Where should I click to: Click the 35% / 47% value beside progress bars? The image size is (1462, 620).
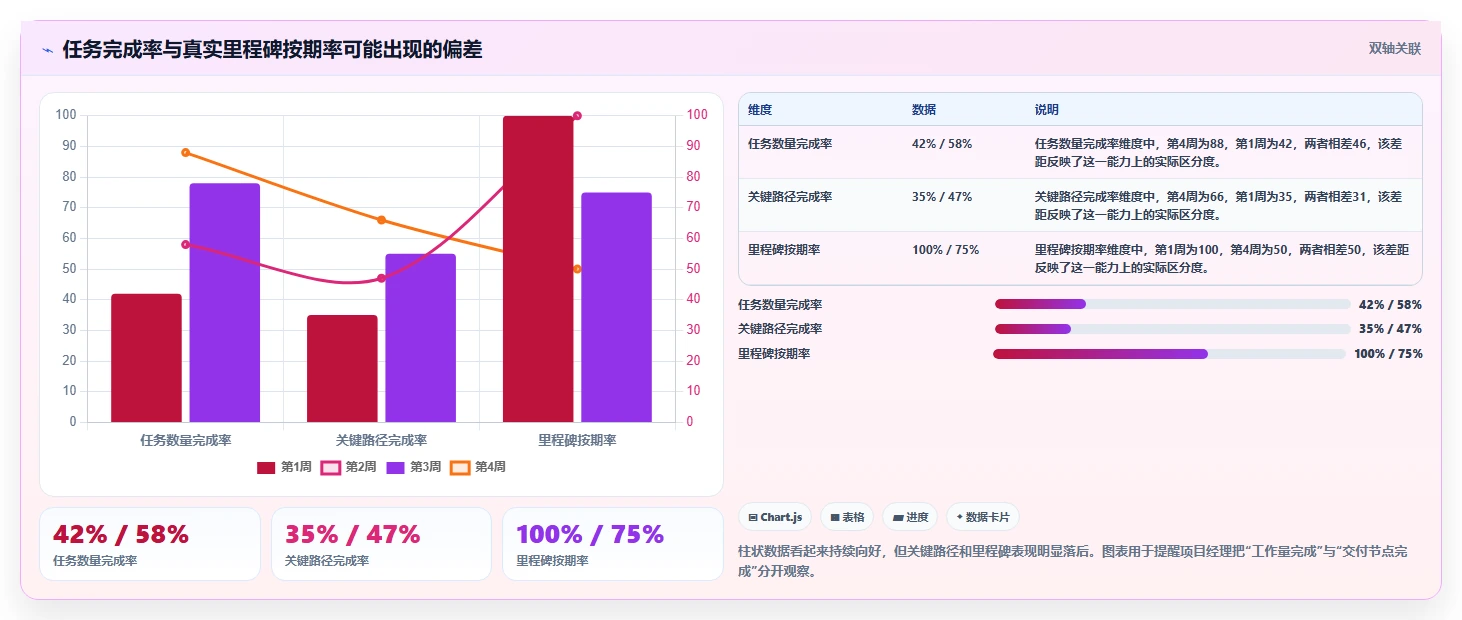1390,329
